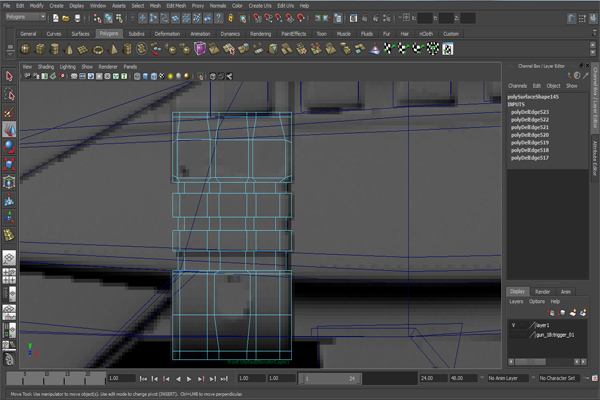Play animation forwards

pyautogui.click(x=189, y=379)
